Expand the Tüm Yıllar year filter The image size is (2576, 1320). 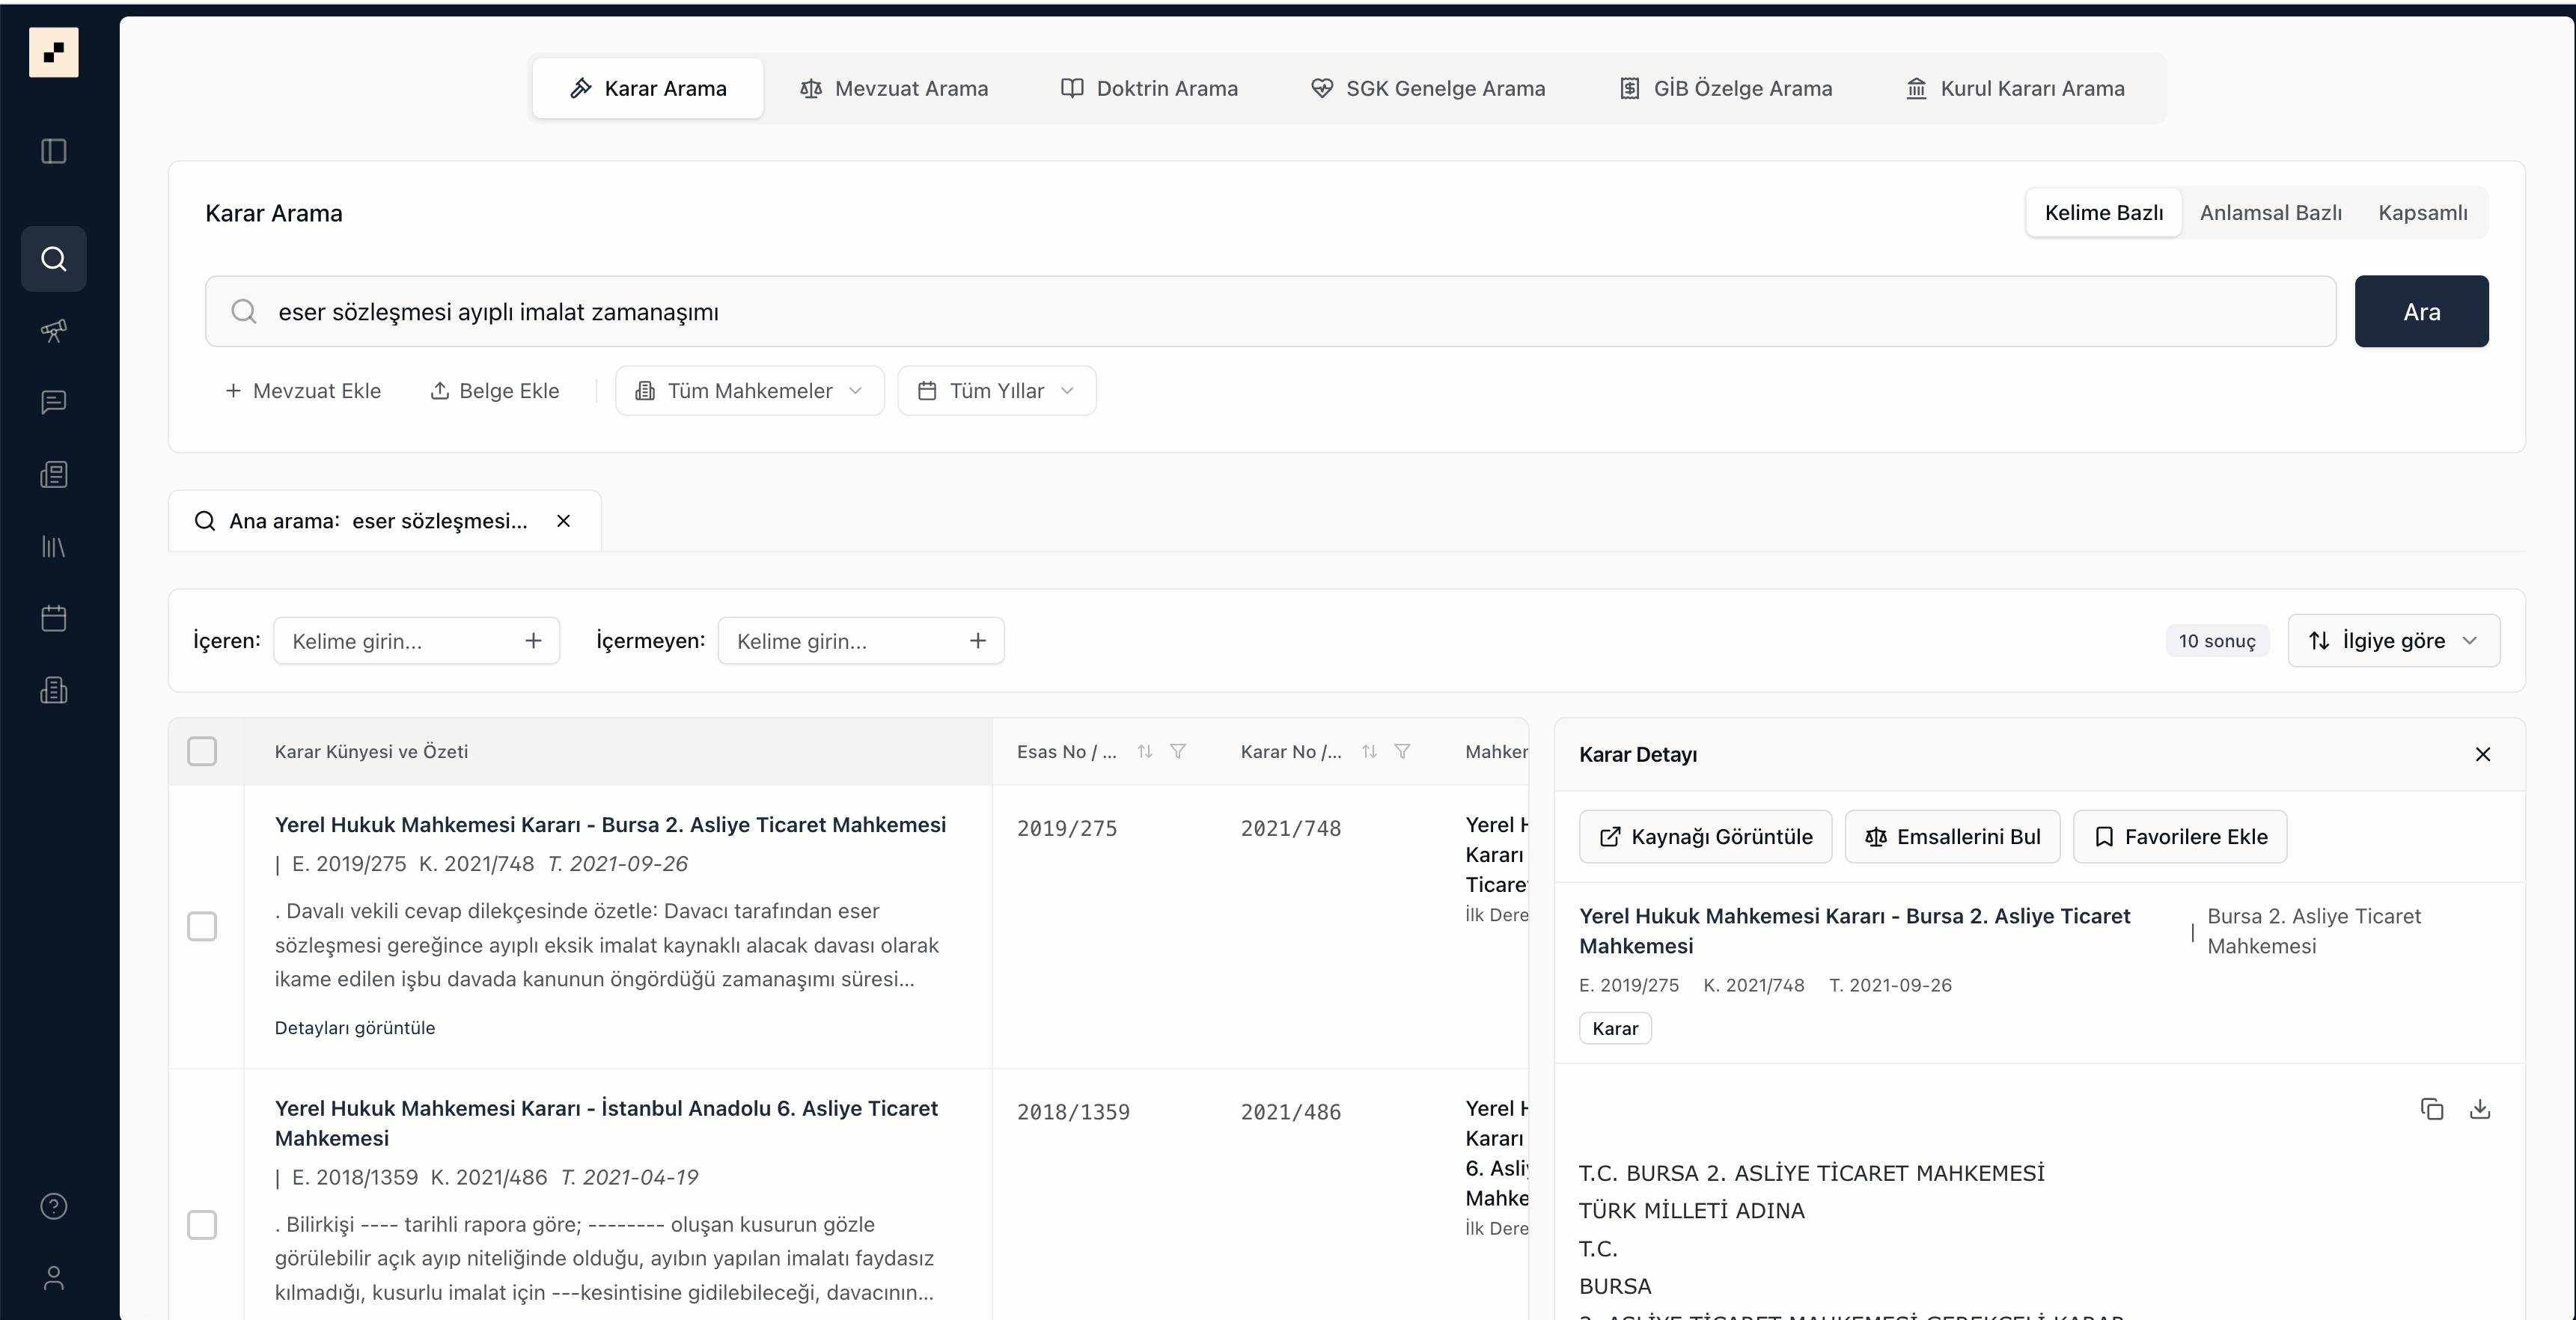(x=996, y=391)
